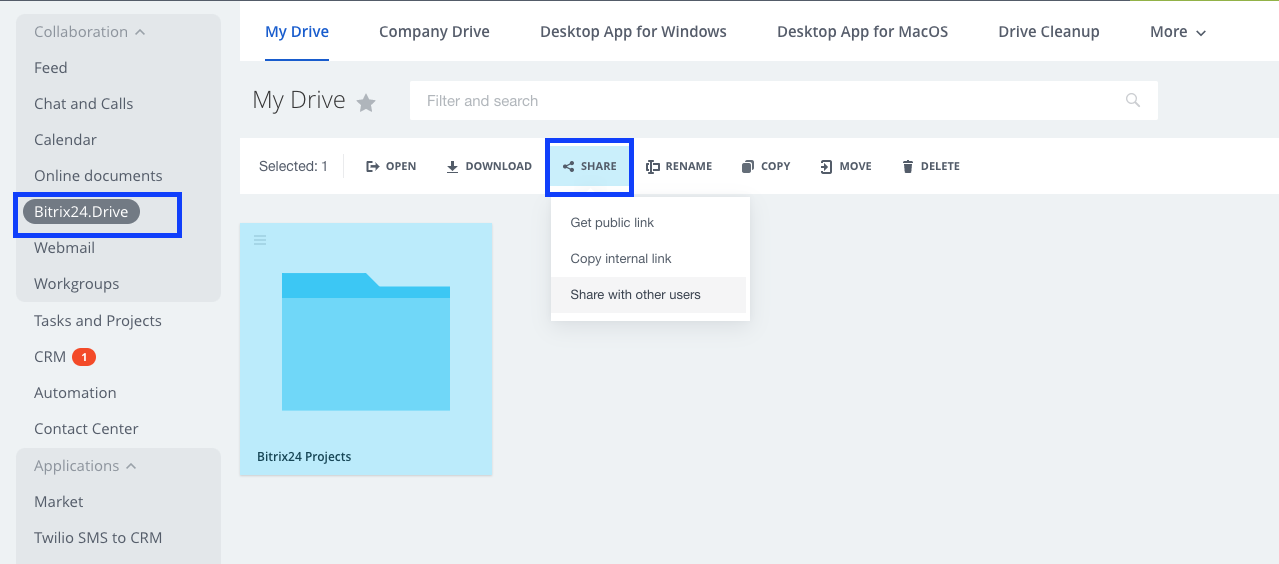Click the Rename icon

pyautogui.click(x=653, y=167)
